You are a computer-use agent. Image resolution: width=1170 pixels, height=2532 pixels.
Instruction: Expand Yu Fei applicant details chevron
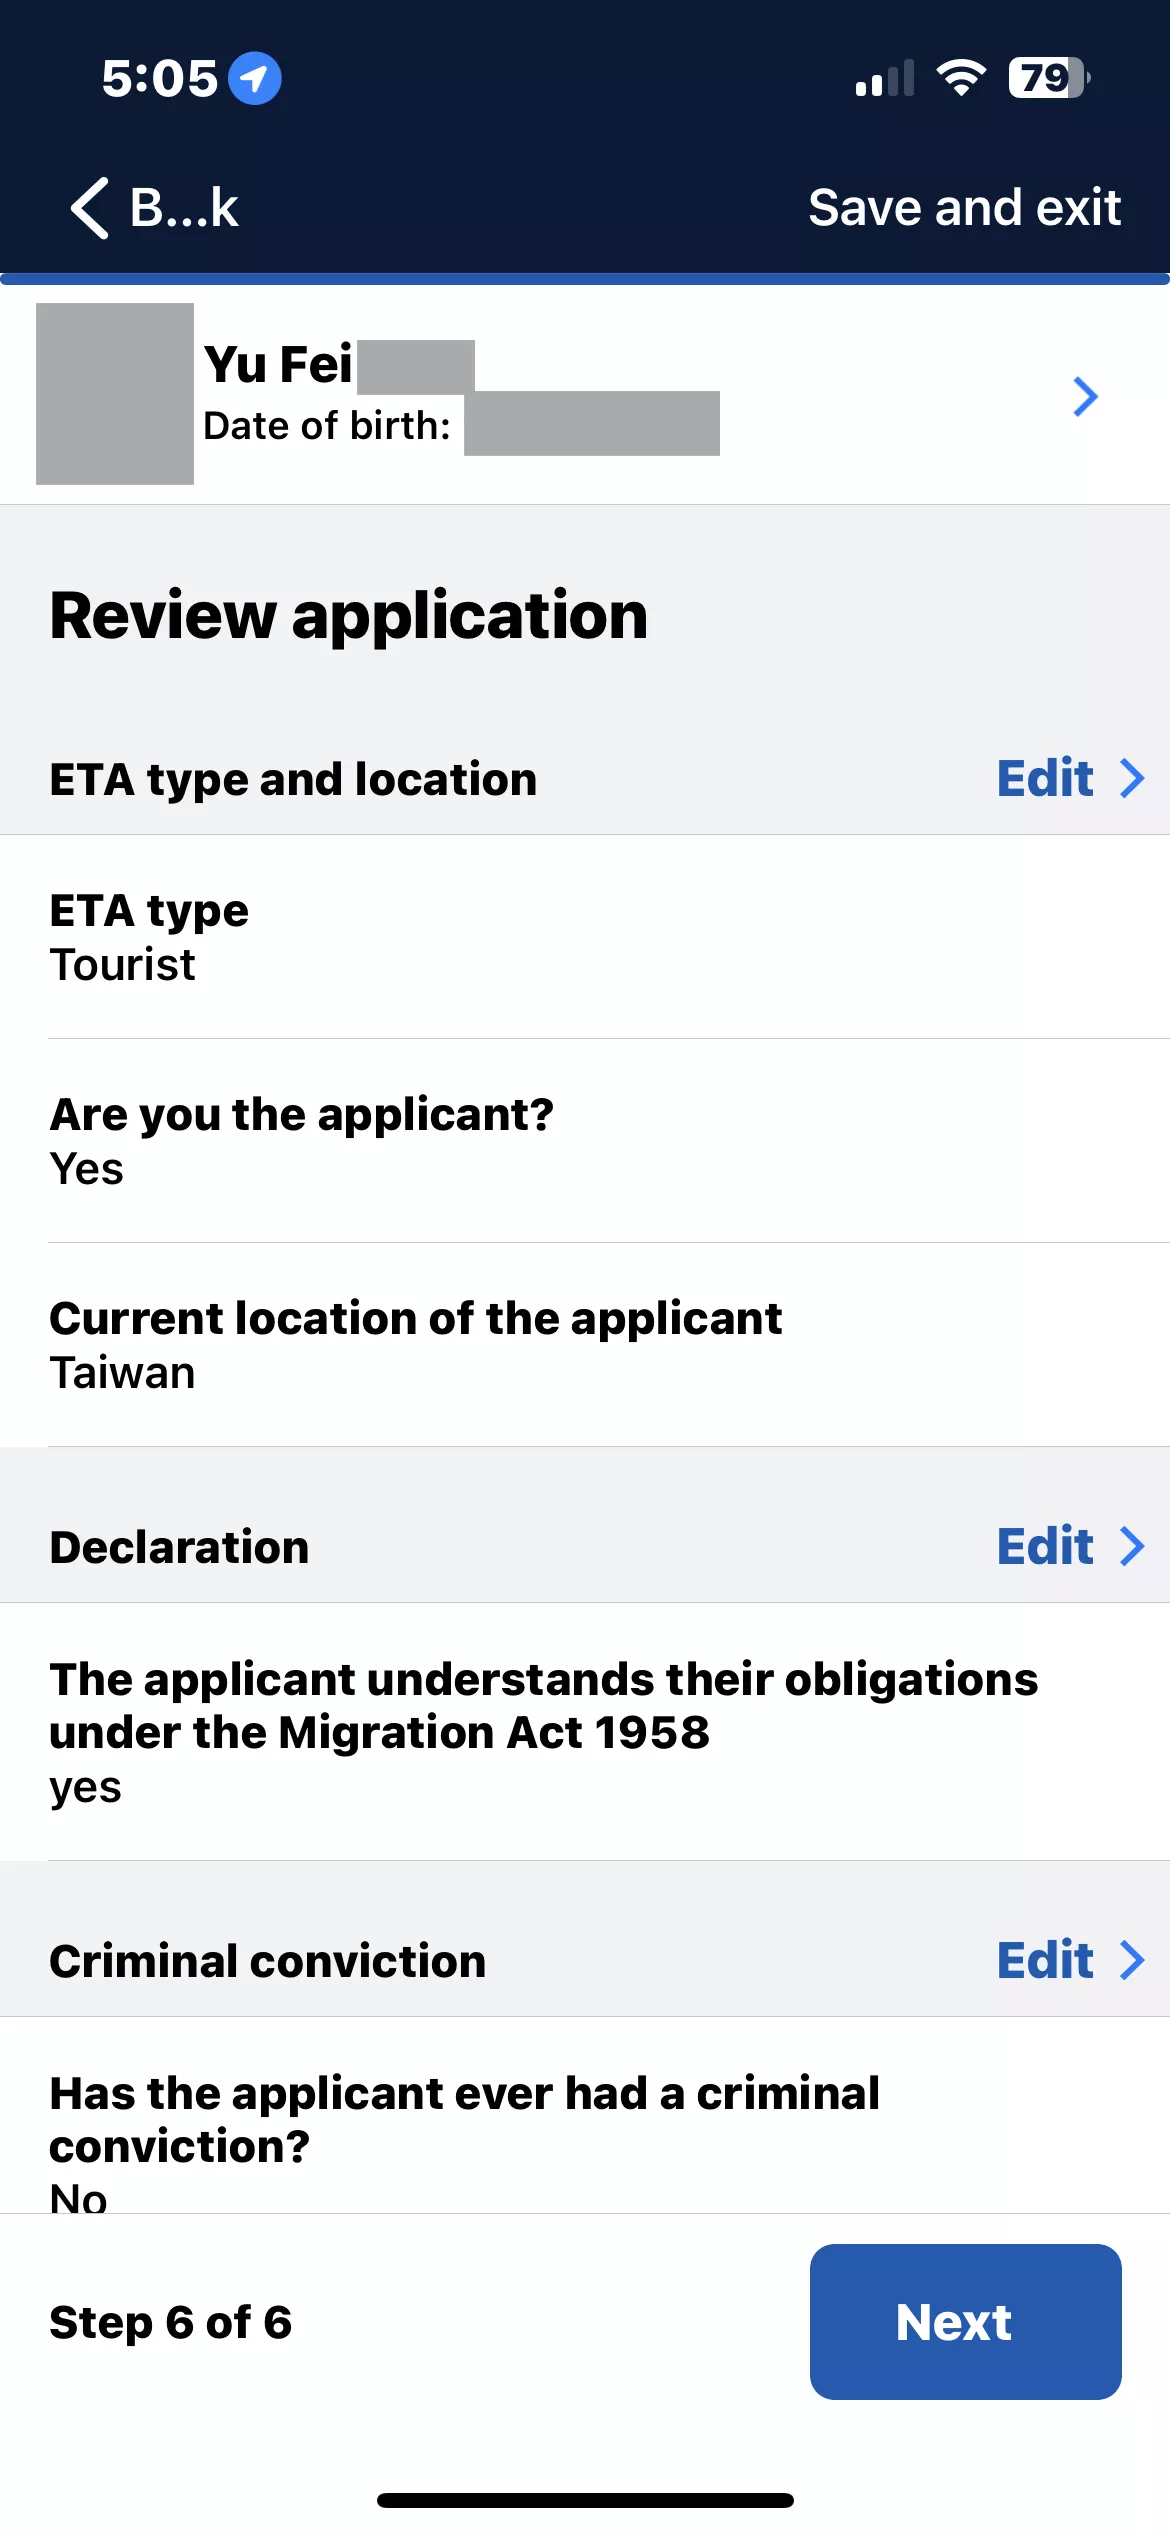point(1085,397)
